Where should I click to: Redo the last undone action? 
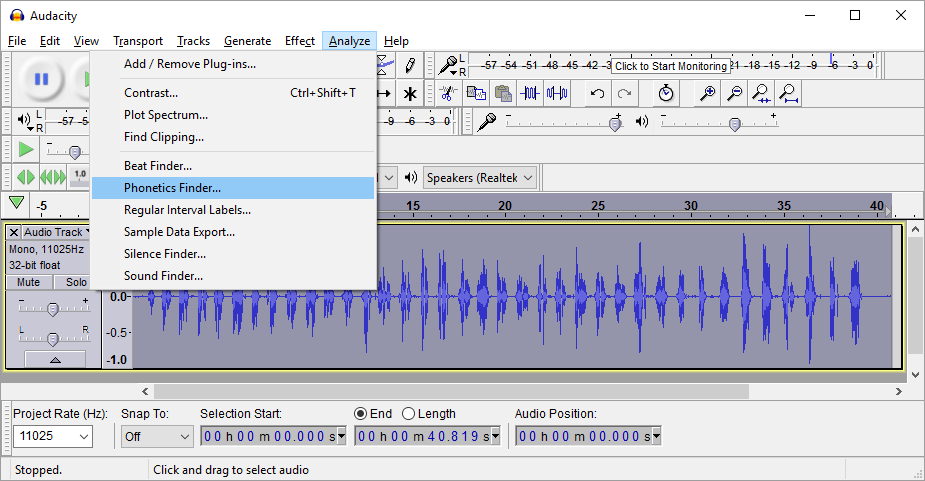tap(624, 93)
